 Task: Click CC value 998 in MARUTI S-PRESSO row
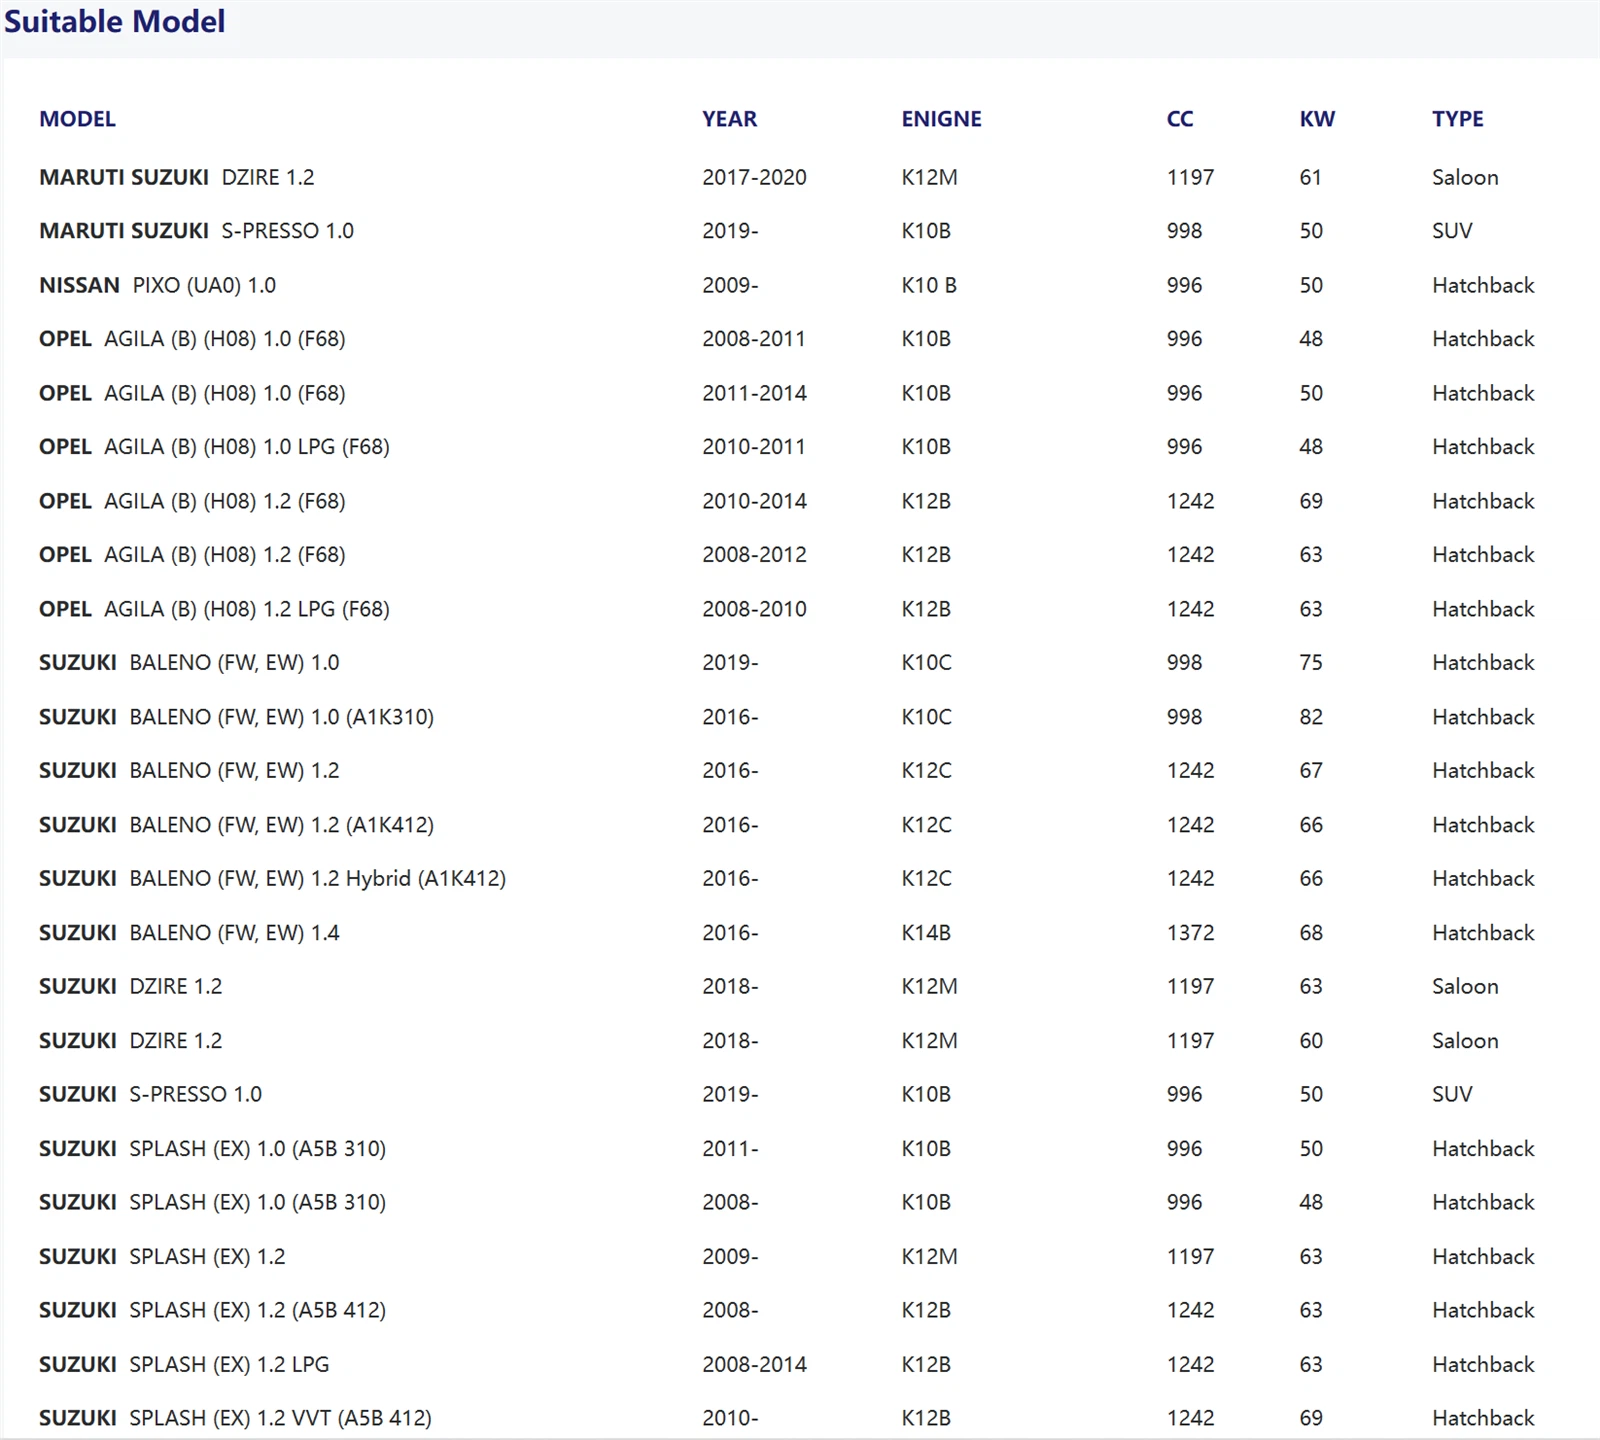pos(1184,231)
